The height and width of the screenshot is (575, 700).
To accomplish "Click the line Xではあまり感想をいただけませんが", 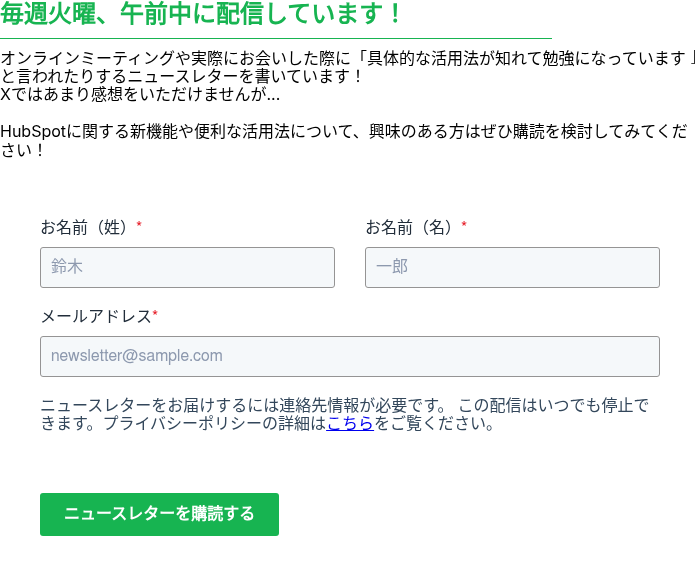I will tap(140, 94).
